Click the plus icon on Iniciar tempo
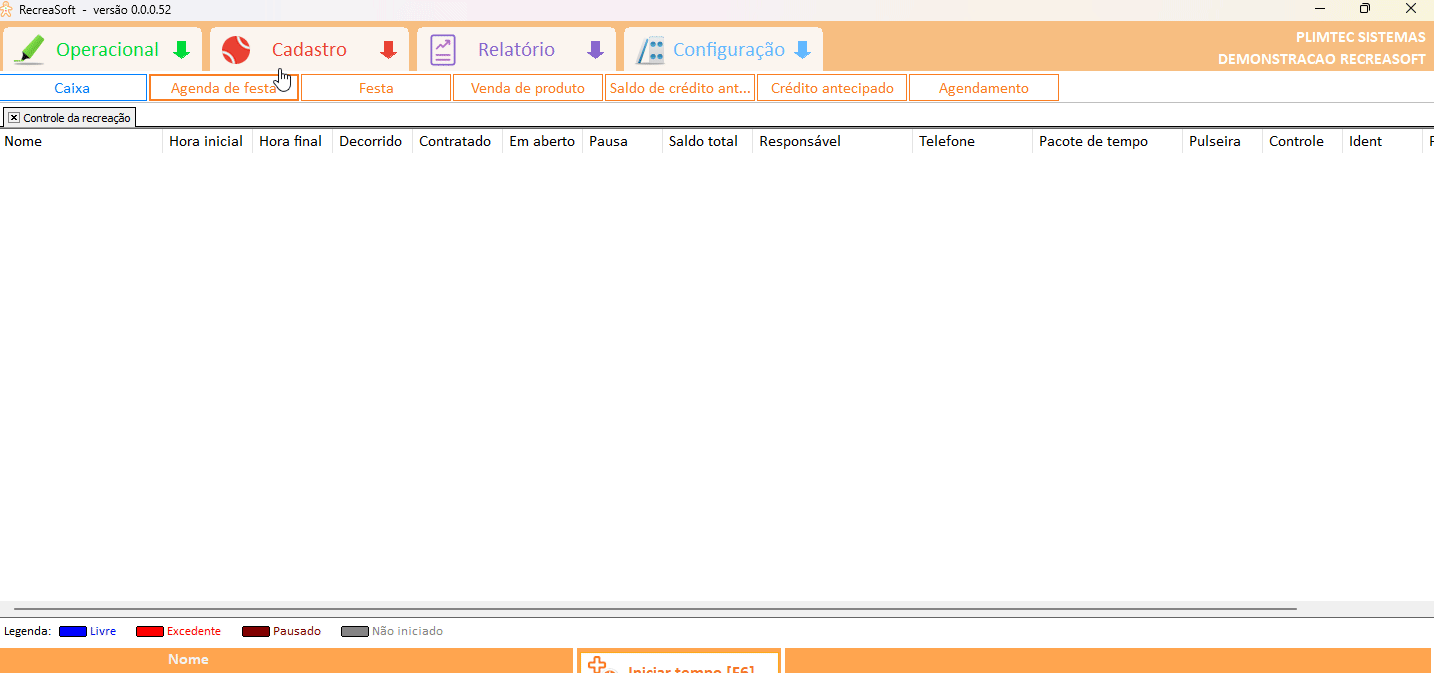The image size is (1434, 673). click(598, 665)
